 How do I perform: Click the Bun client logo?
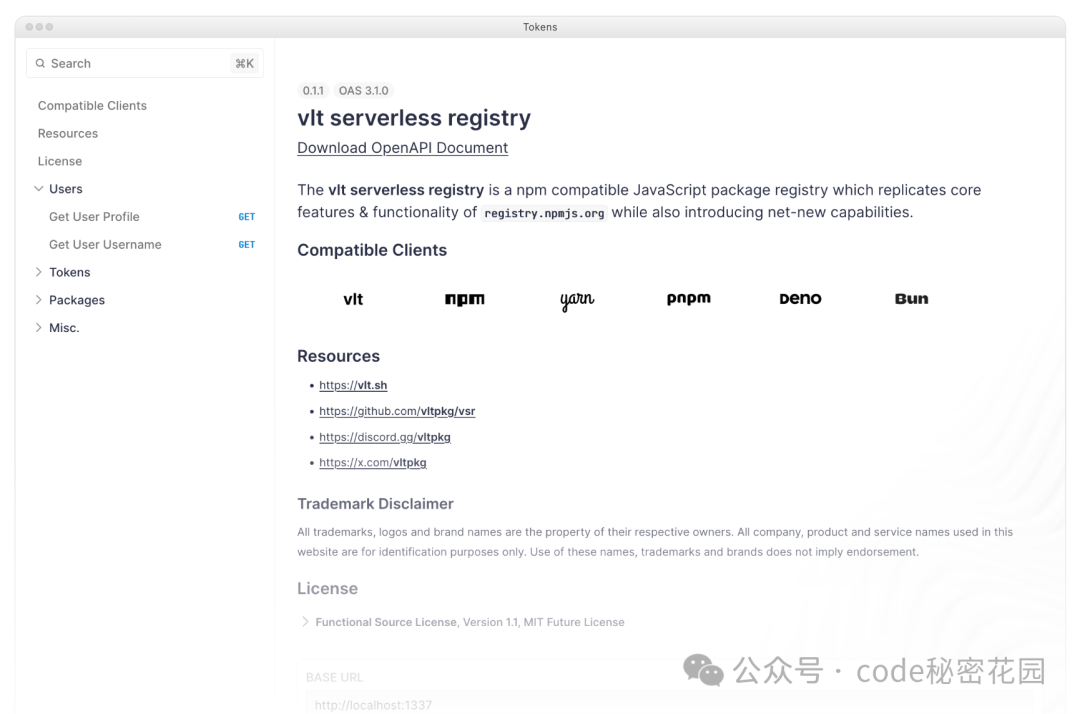[x=911, y=299]
